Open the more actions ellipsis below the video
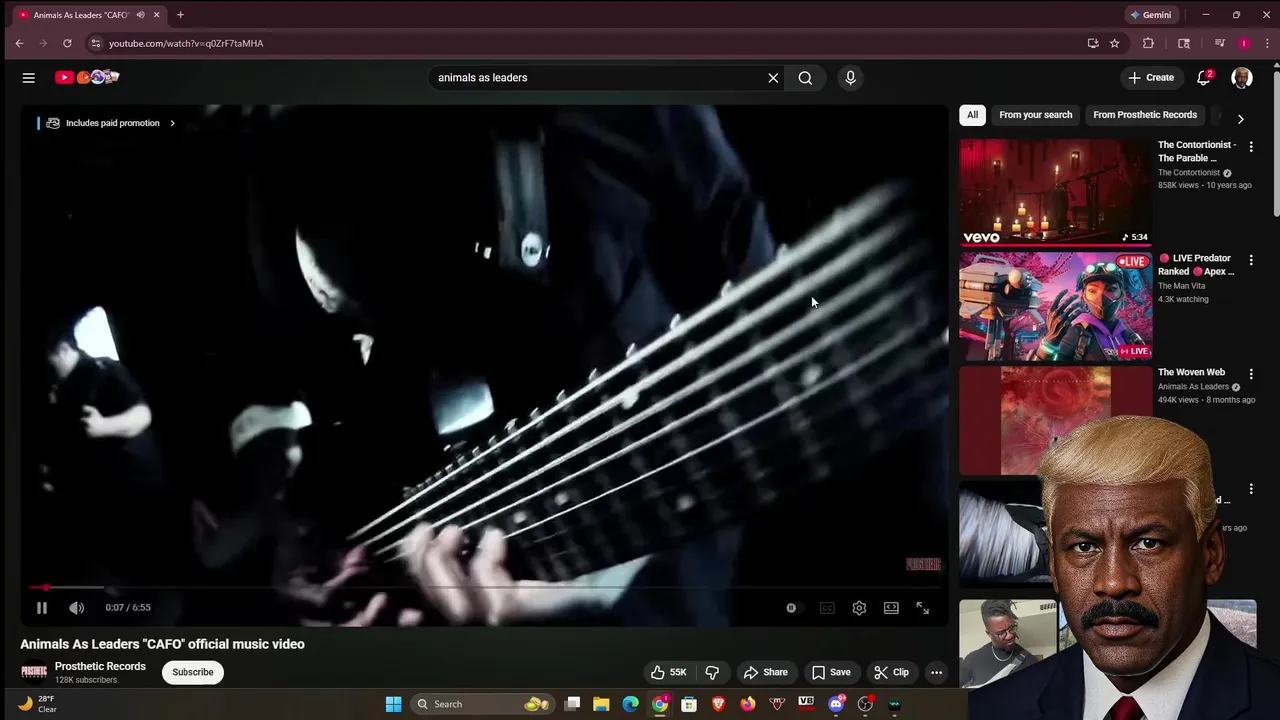 936,673
